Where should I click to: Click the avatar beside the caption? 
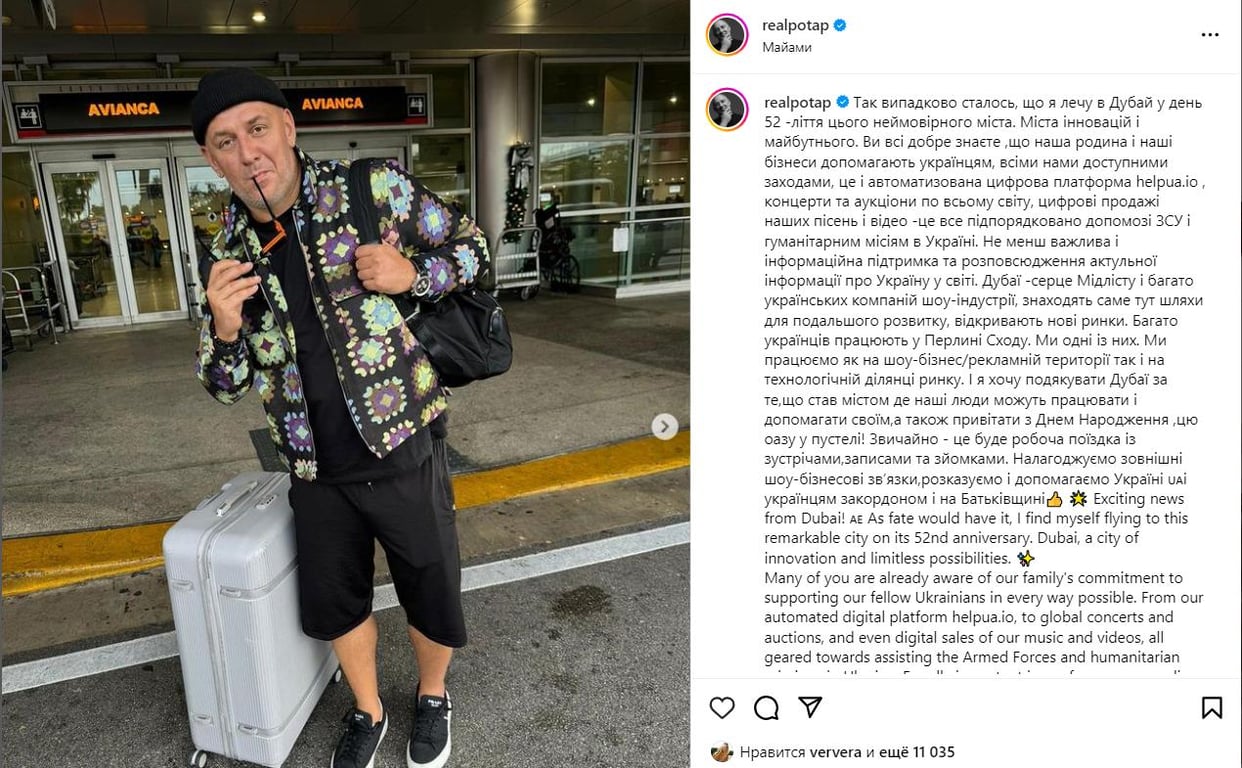[x=727, y=110]
